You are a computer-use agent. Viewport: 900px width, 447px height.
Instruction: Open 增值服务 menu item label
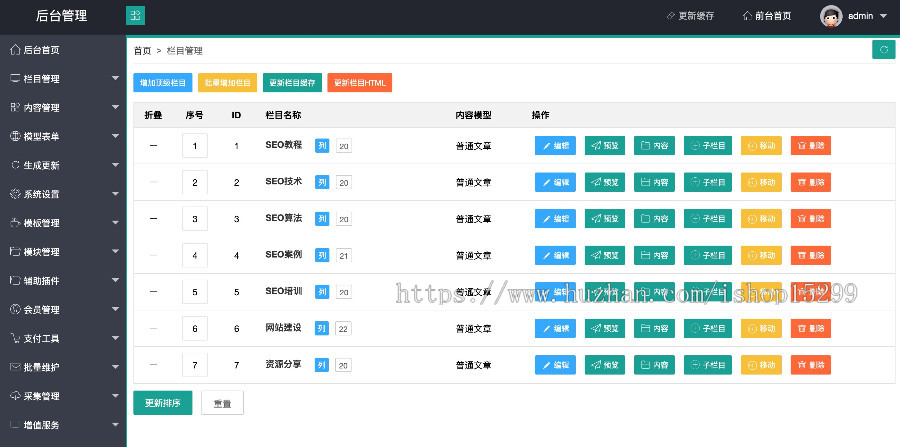pyautogui.click(x=41, y=425)
